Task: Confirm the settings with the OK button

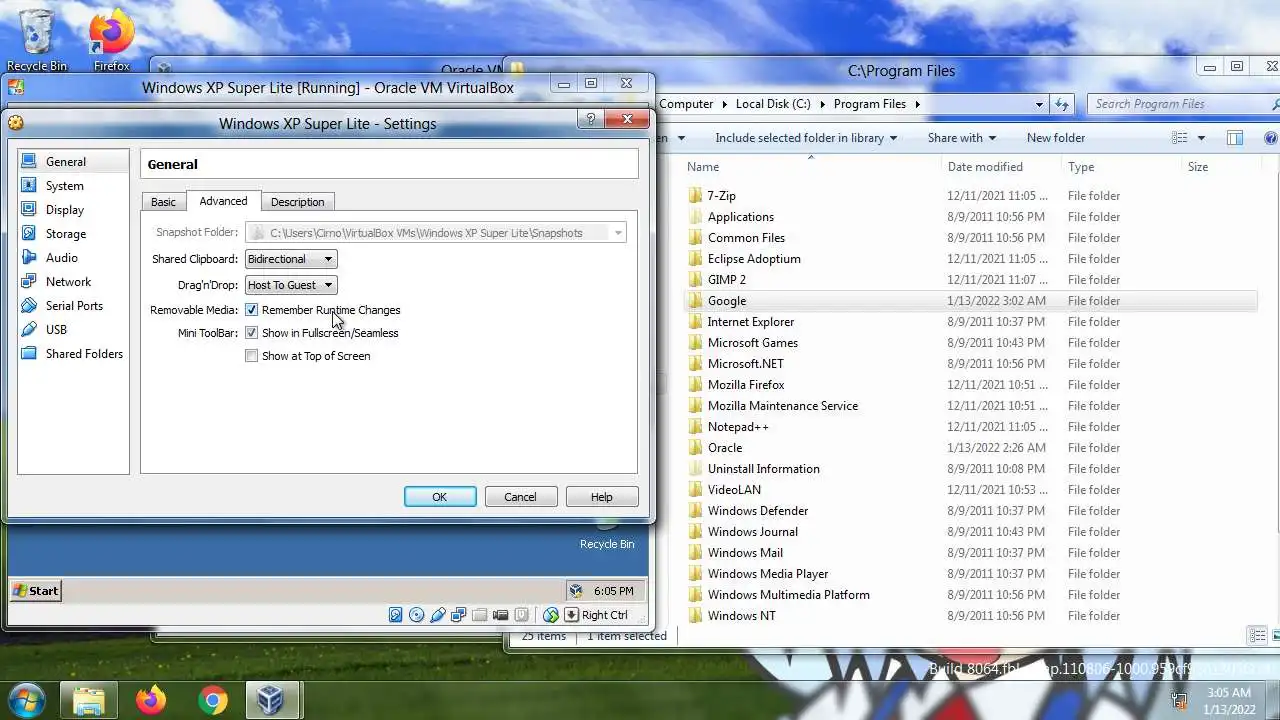Action: click(x=440, y=497)
